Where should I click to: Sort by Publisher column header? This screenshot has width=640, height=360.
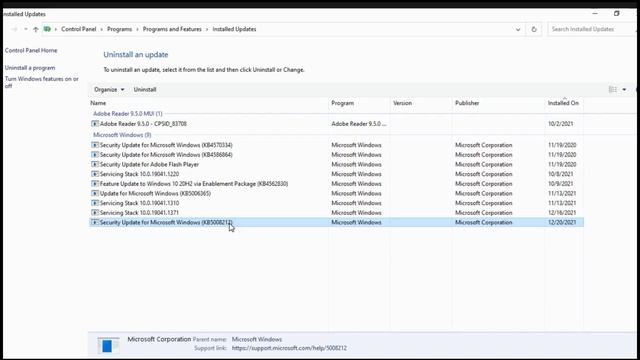[x=467, y=103]
